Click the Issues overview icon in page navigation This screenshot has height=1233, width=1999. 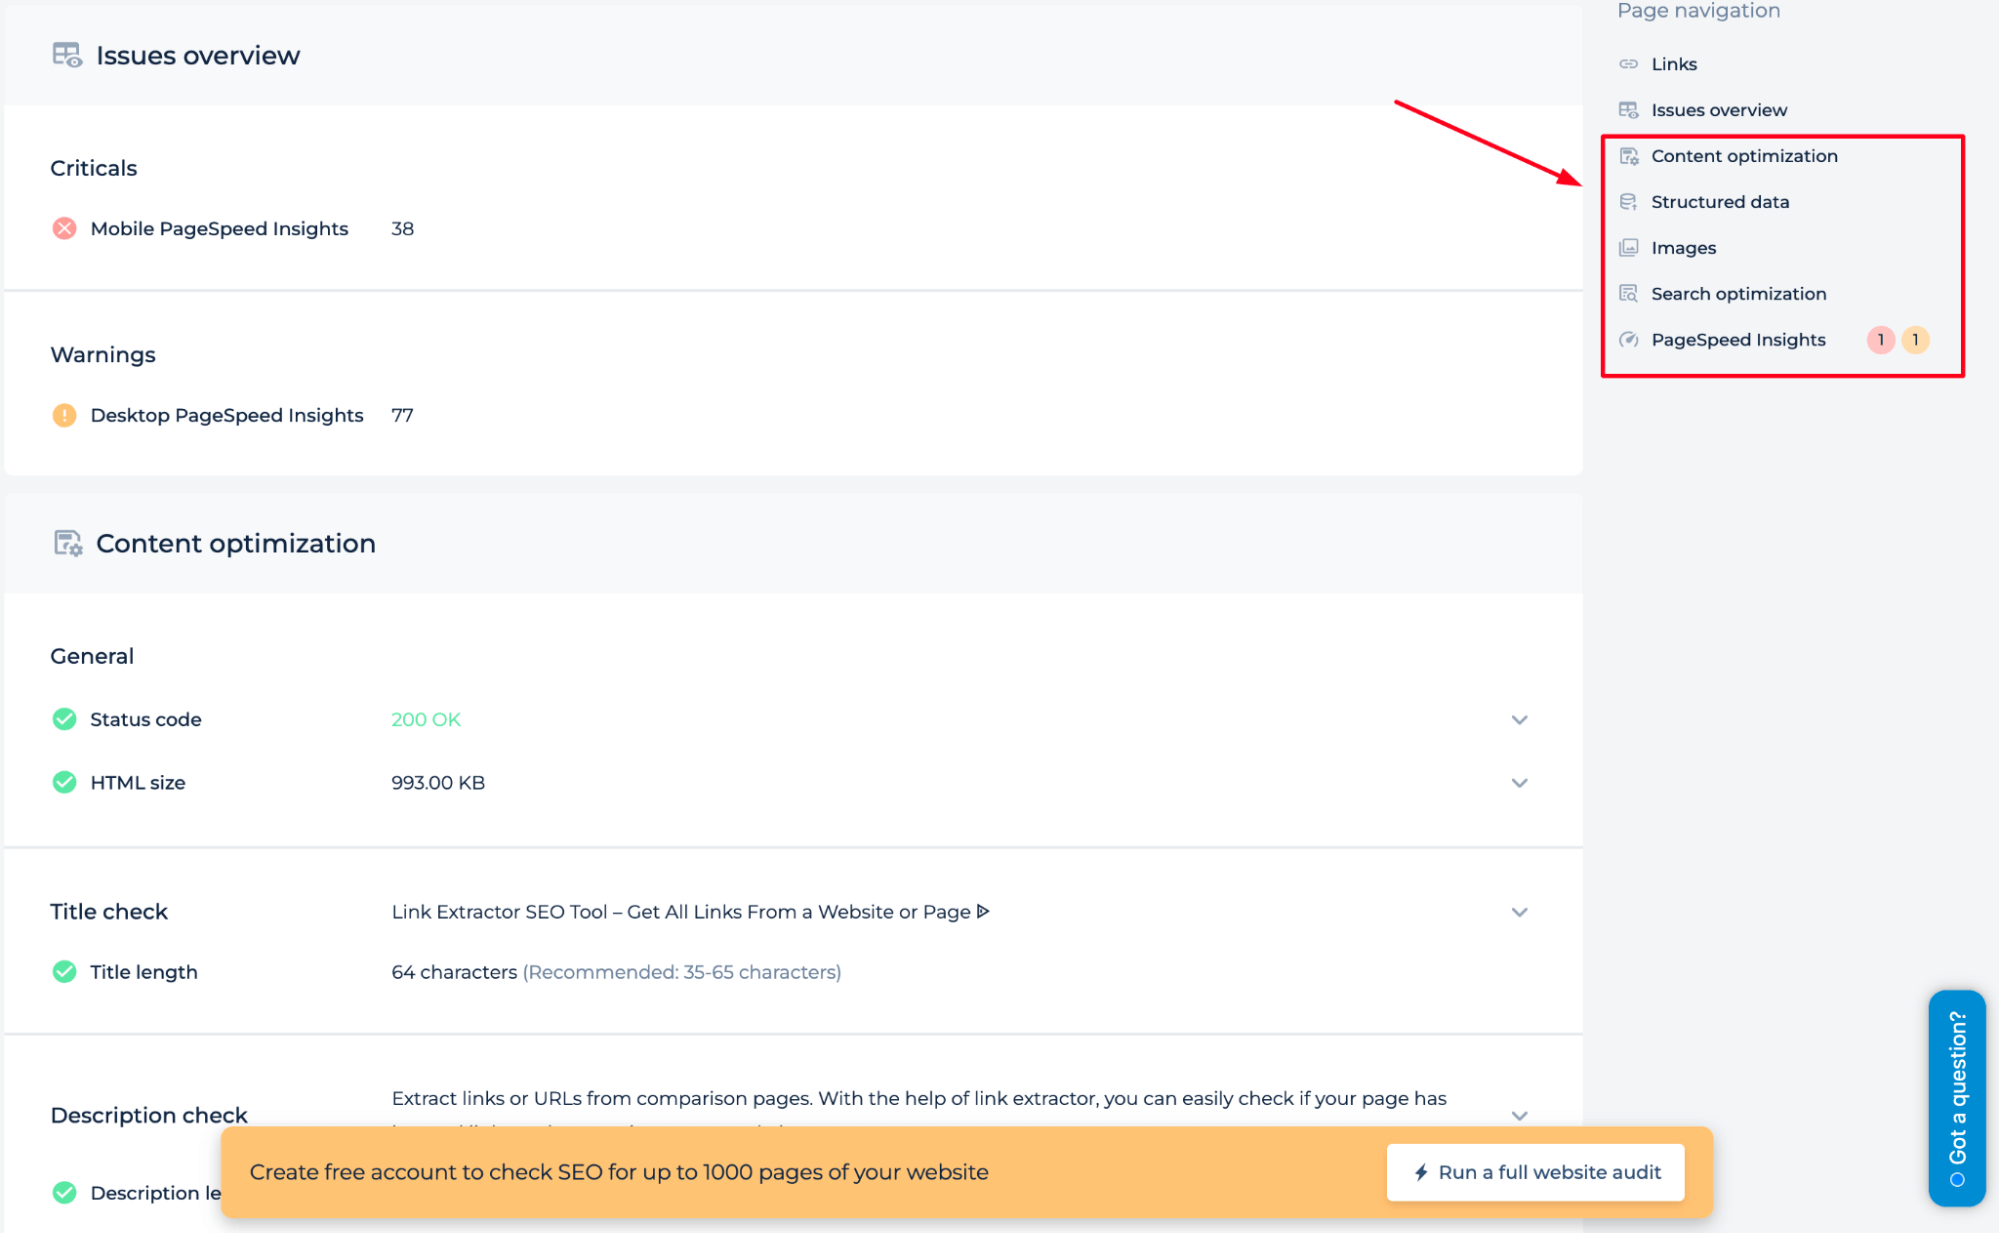click(x=1628, y=110)
